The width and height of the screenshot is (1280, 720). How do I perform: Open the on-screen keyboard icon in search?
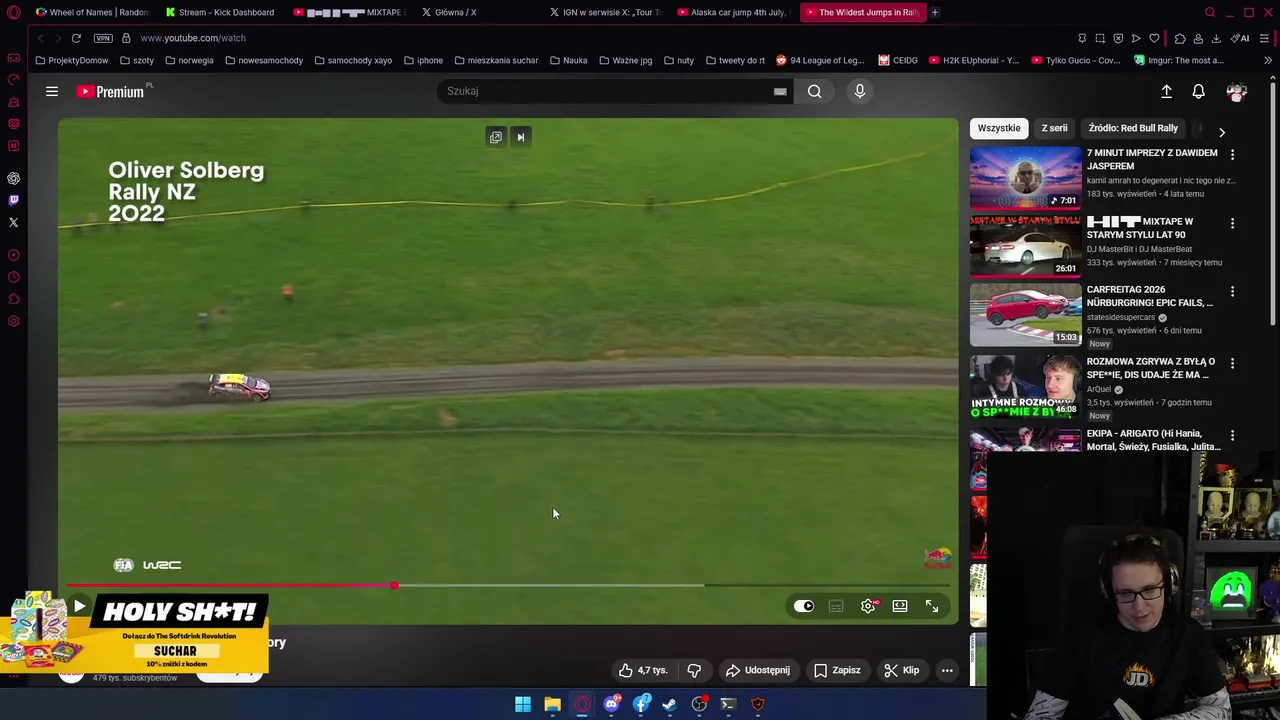point(780,92)
